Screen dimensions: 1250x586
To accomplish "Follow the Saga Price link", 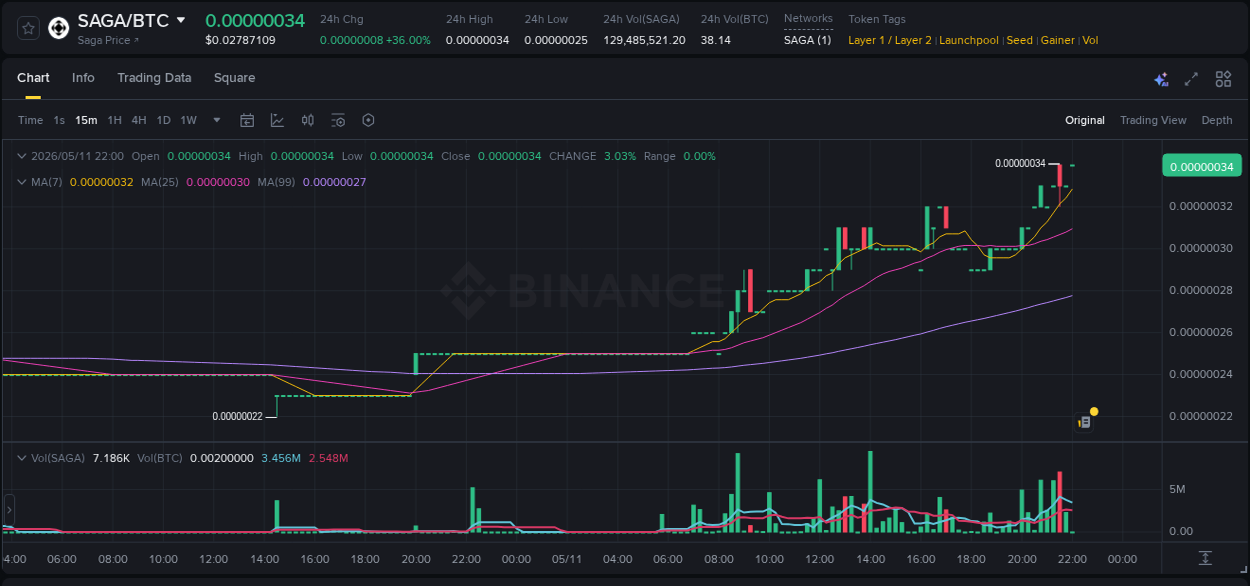I will (x=109, y=40).
